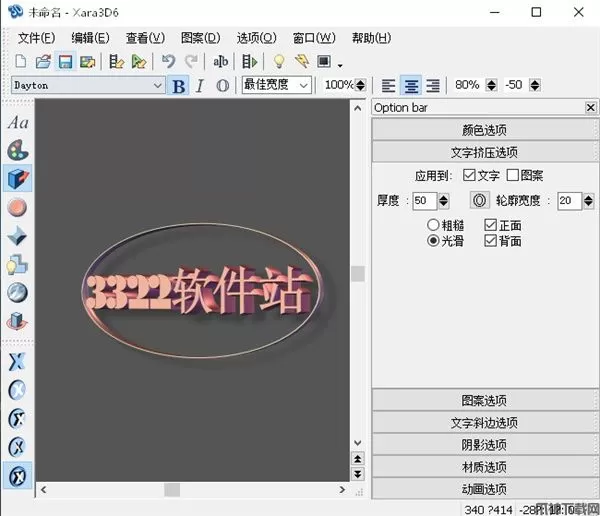Open the Text options 'Aa' tool
The height and width of the screenshot is (516, 600).
(18, 124)
